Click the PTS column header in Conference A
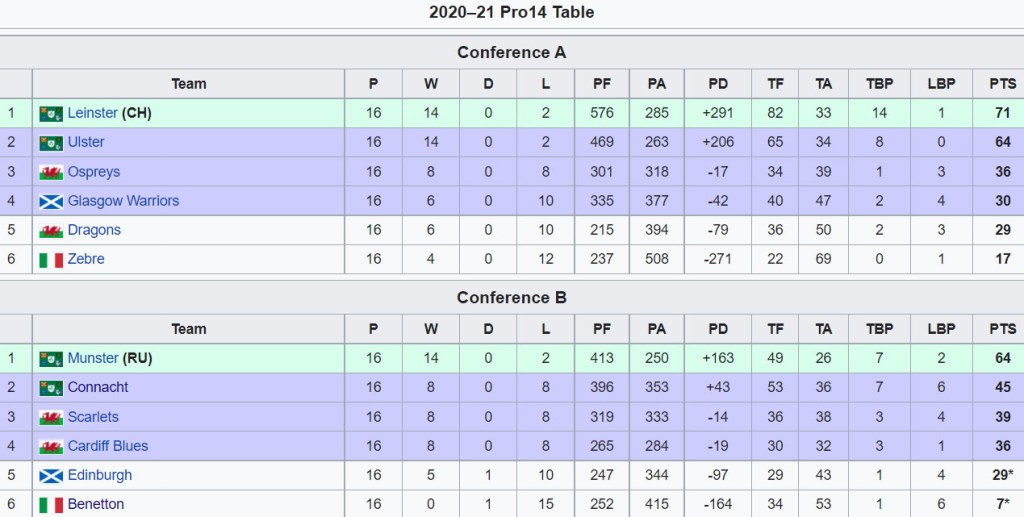 1002,84
